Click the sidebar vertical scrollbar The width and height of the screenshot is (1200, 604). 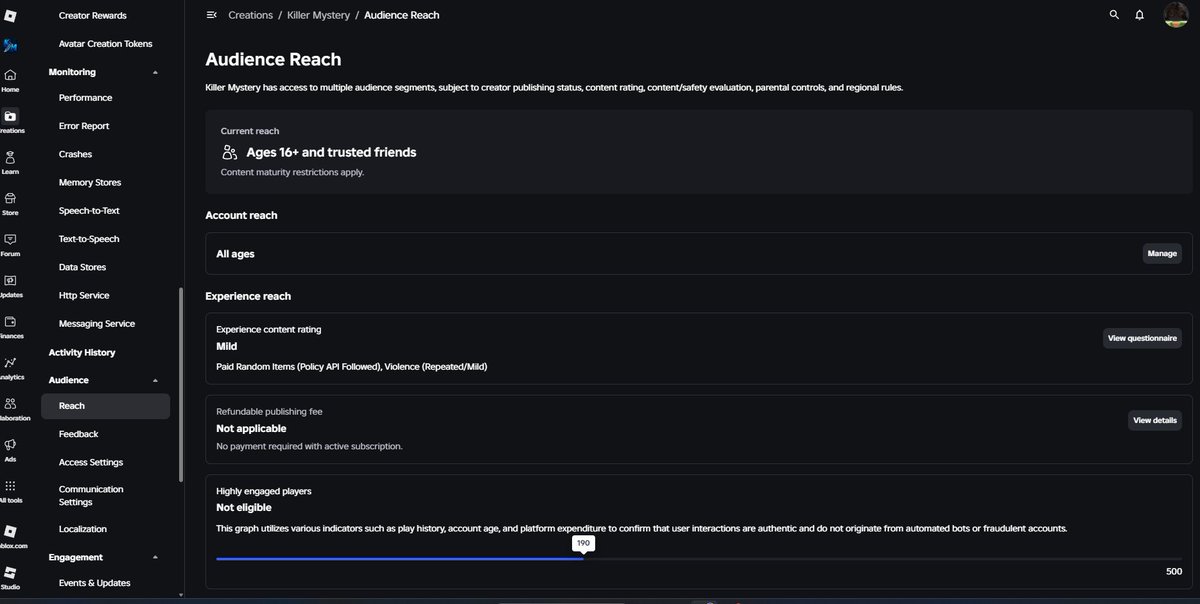[181, 386]
